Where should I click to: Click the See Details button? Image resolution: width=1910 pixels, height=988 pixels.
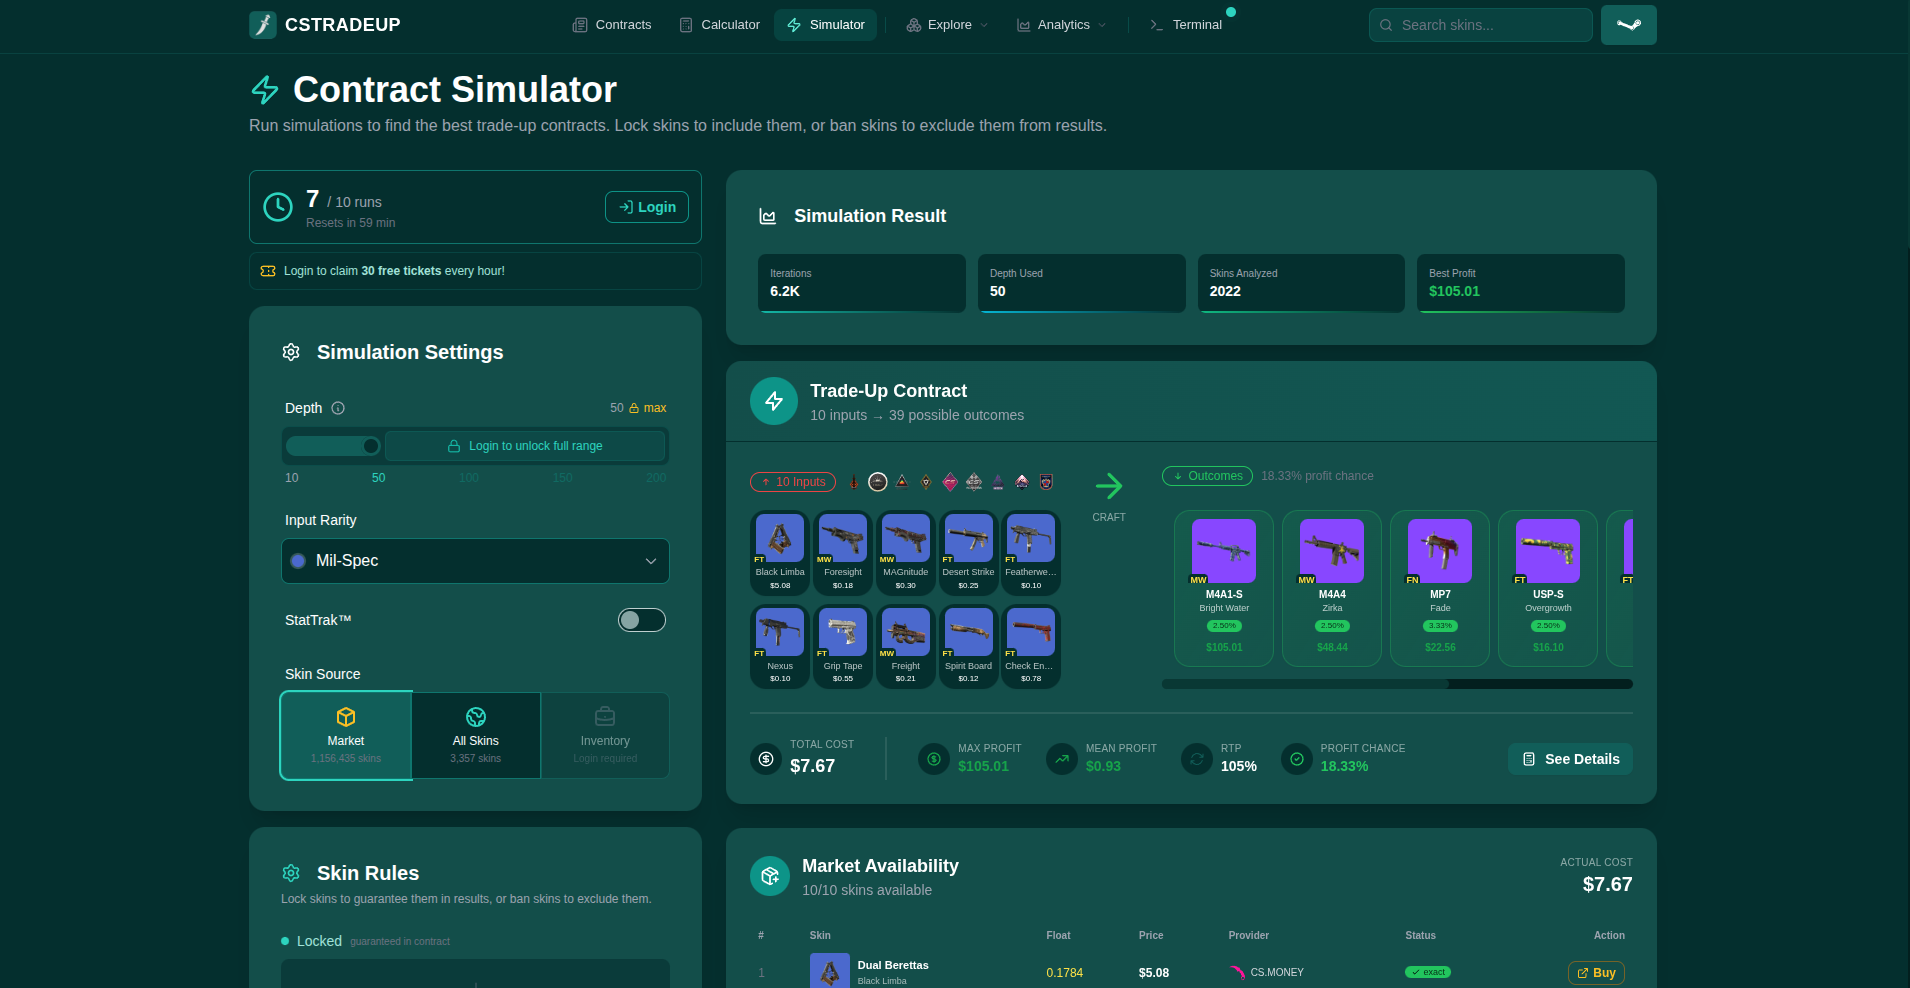coord(1570,759)
